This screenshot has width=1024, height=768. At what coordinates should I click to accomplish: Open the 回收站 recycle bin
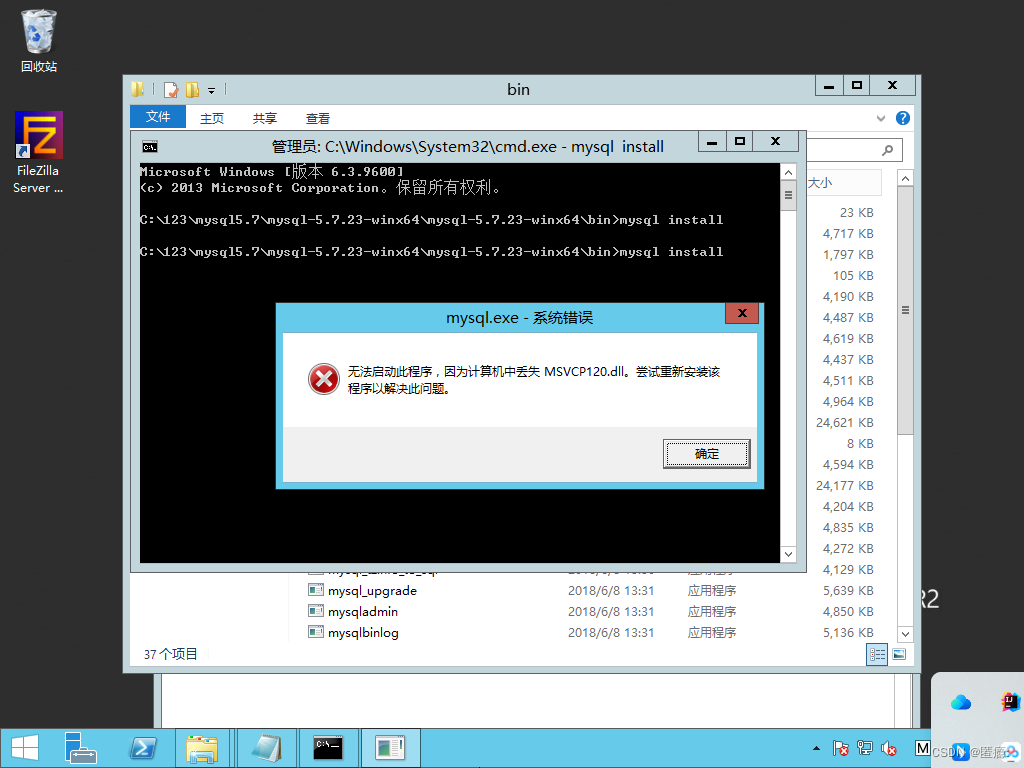point(37,30)
